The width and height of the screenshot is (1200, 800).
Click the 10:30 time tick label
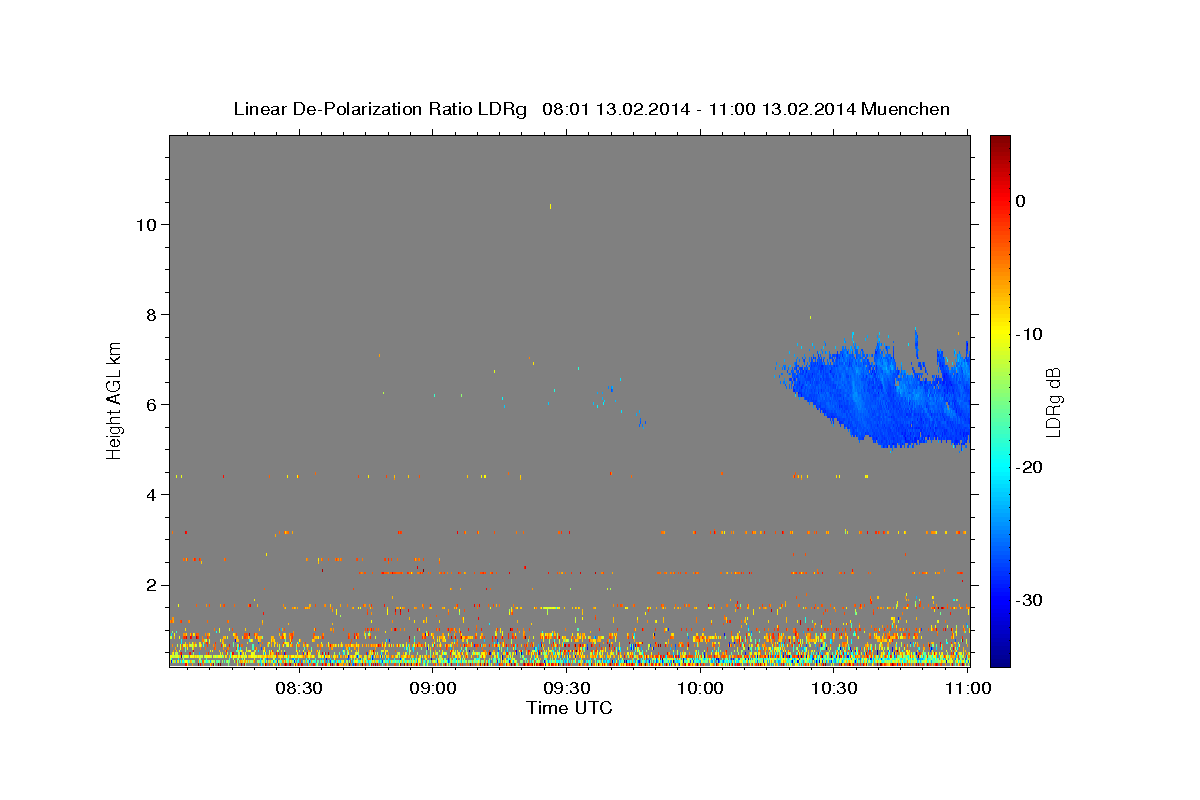[834, 688]
